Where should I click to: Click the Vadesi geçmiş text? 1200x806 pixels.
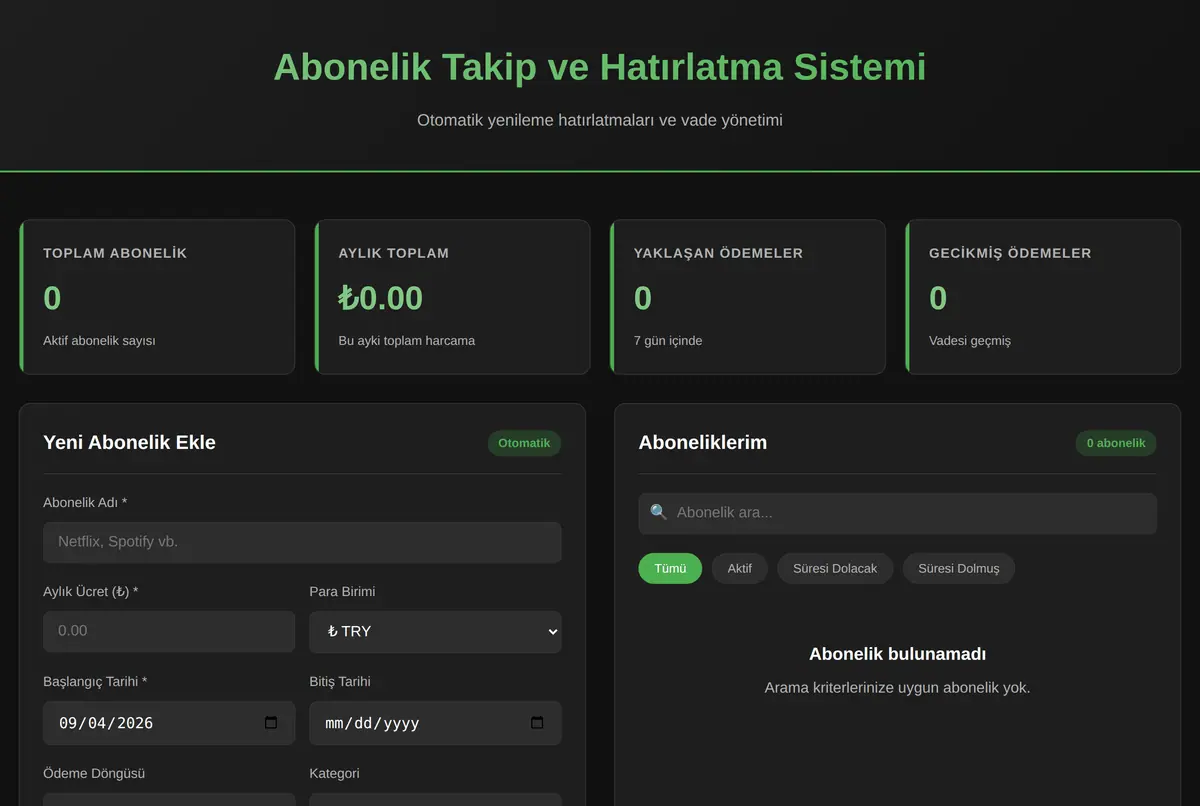coord(970,341)
